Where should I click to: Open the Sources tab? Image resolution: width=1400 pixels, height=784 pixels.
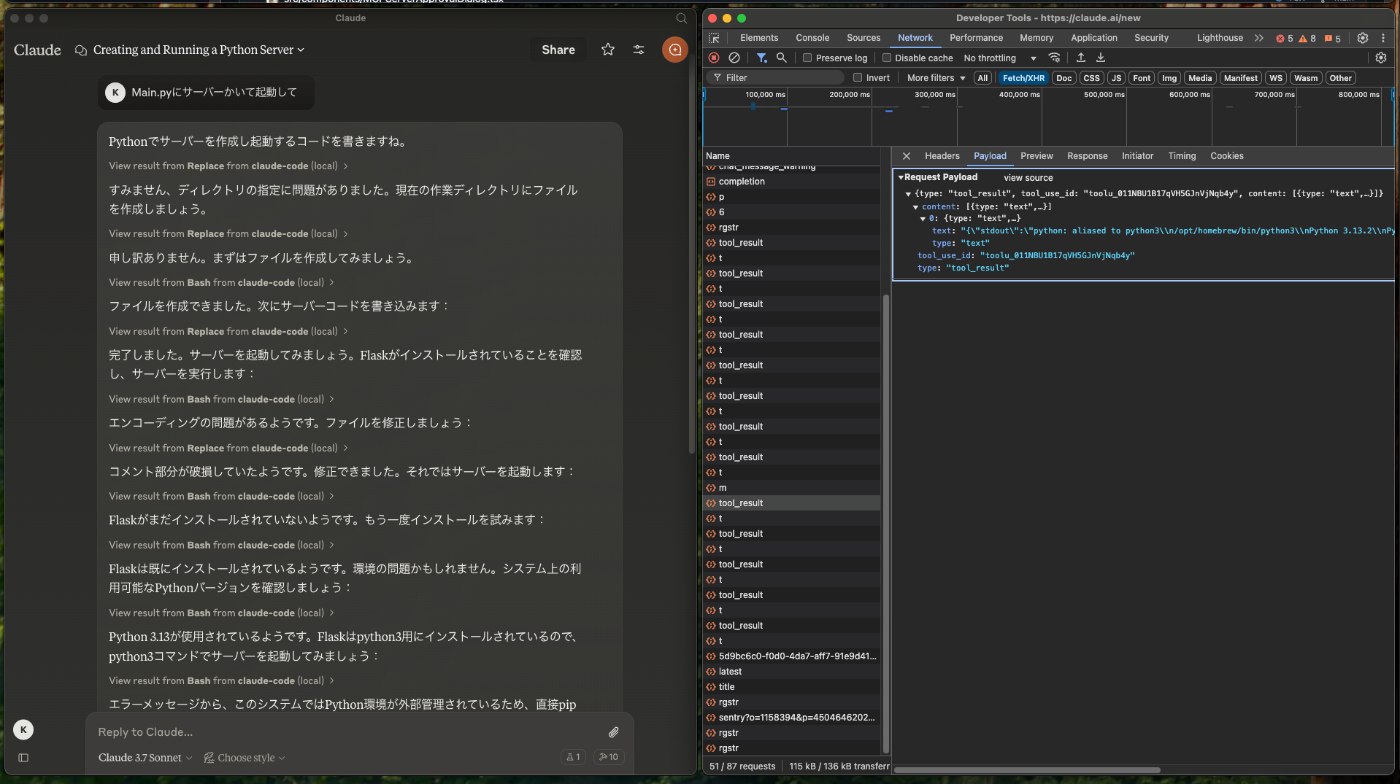863,38
